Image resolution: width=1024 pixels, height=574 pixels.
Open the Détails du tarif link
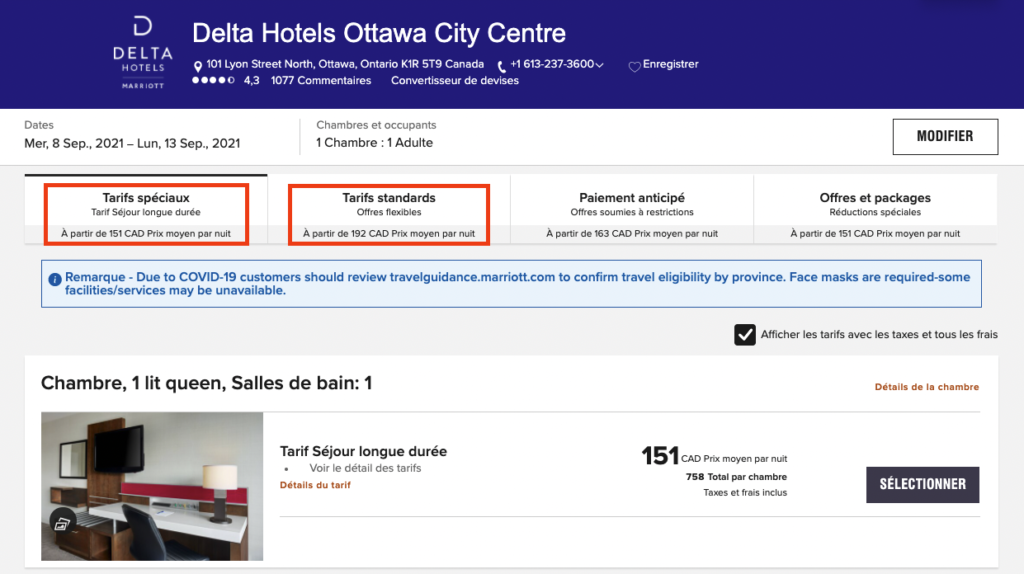[x=315, y=485]
